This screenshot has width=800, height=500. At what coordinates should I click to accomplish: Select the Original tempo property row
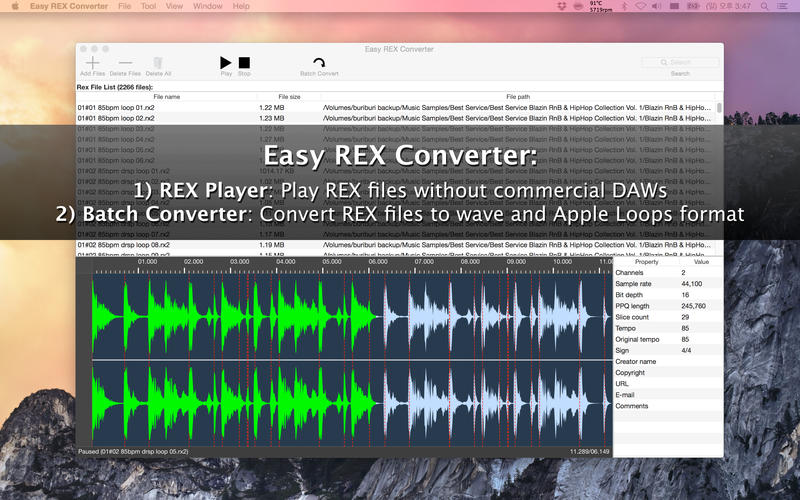click(668, 339)
